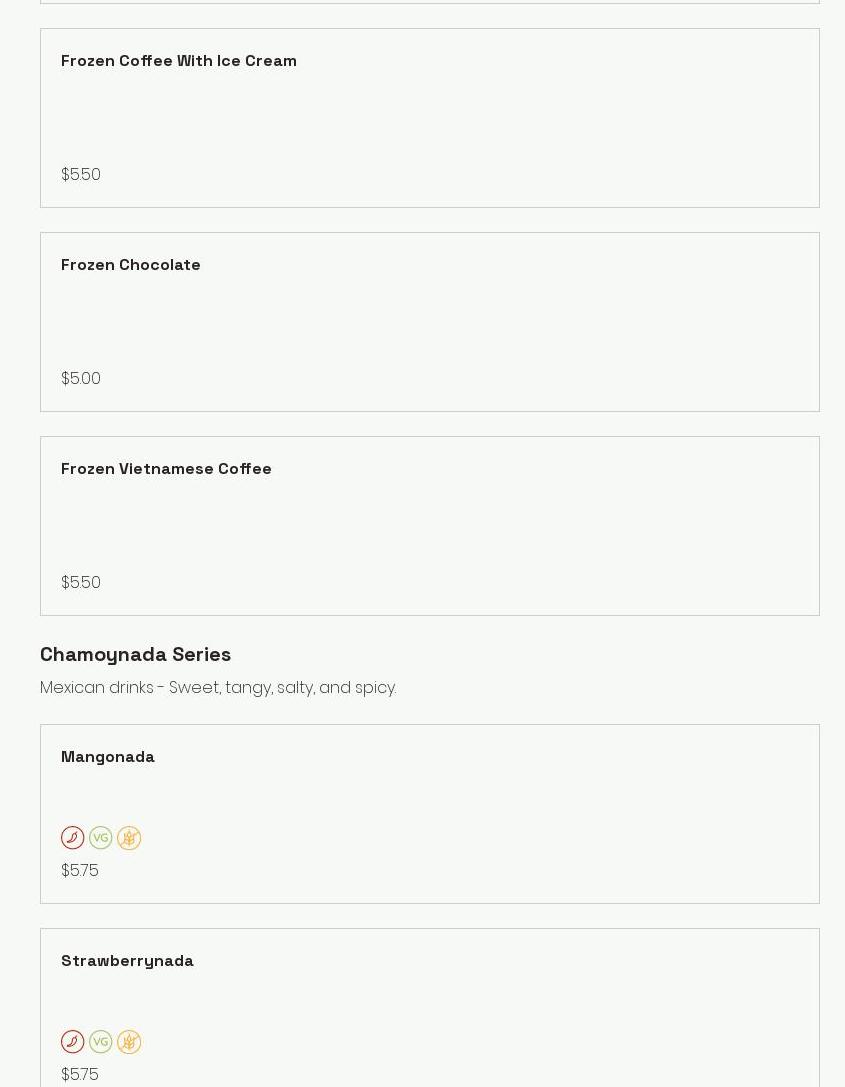Select the Frozen Chocolate menu card
The height and width of the screenshot is (1087, 845).
pos(430,322)
